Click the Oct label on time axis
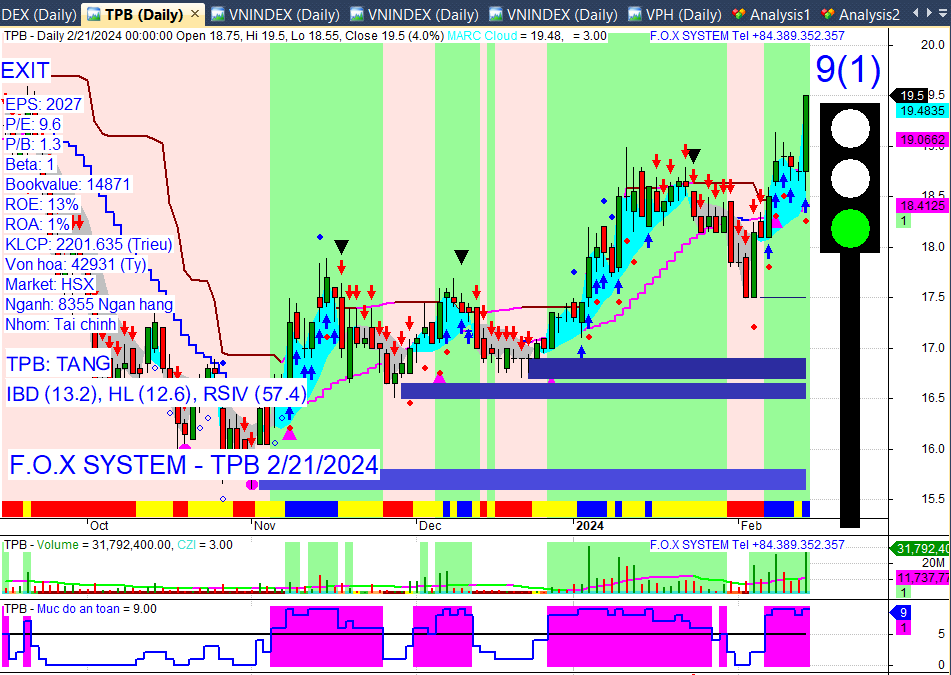951x675 pixels. 99,525
